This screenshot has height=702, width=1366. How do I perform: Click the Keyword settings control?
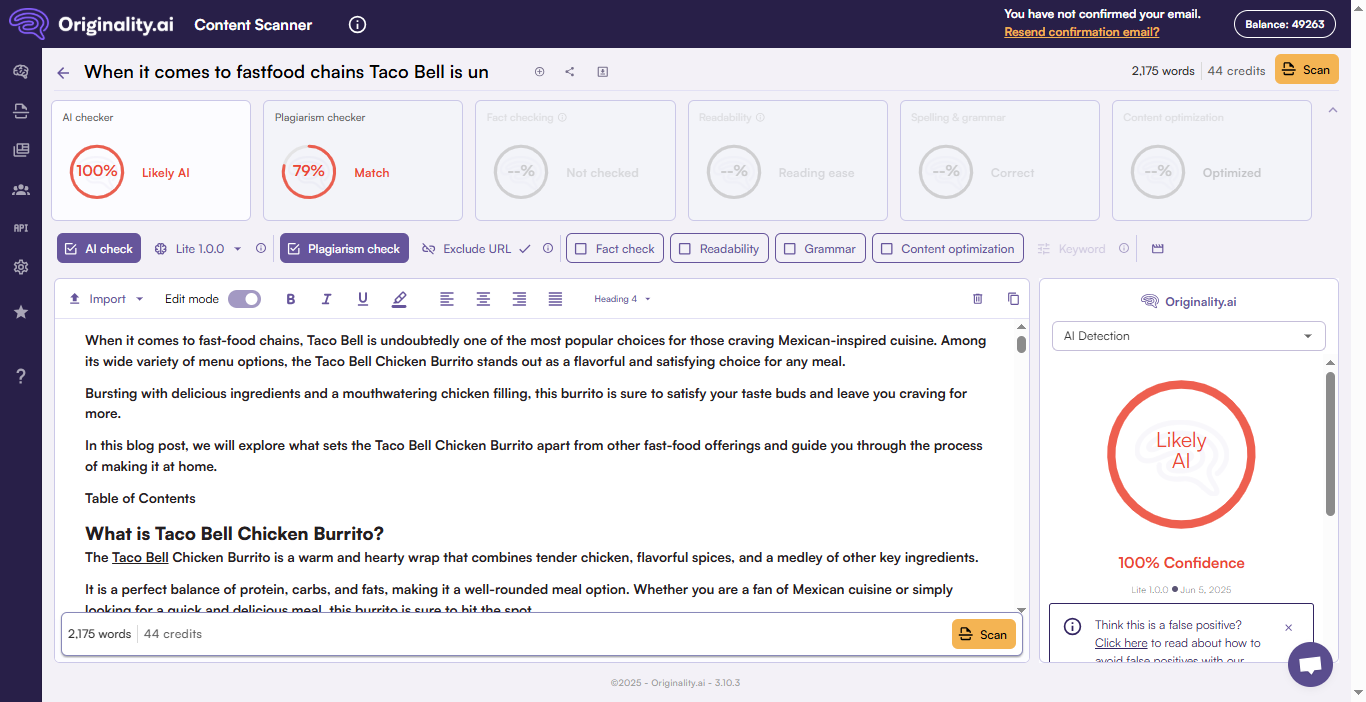1071,248
